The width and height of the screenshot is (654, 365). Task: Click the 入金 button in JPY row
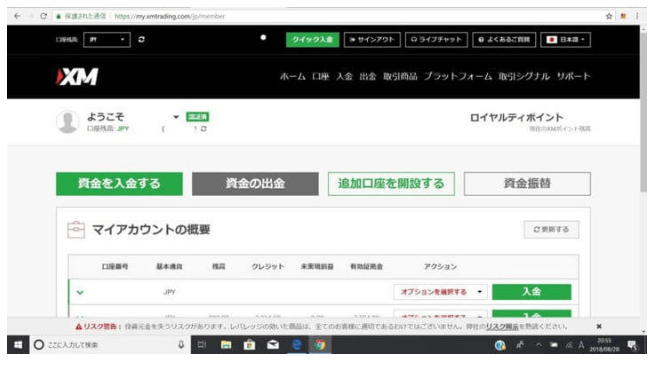click(532, 292)
